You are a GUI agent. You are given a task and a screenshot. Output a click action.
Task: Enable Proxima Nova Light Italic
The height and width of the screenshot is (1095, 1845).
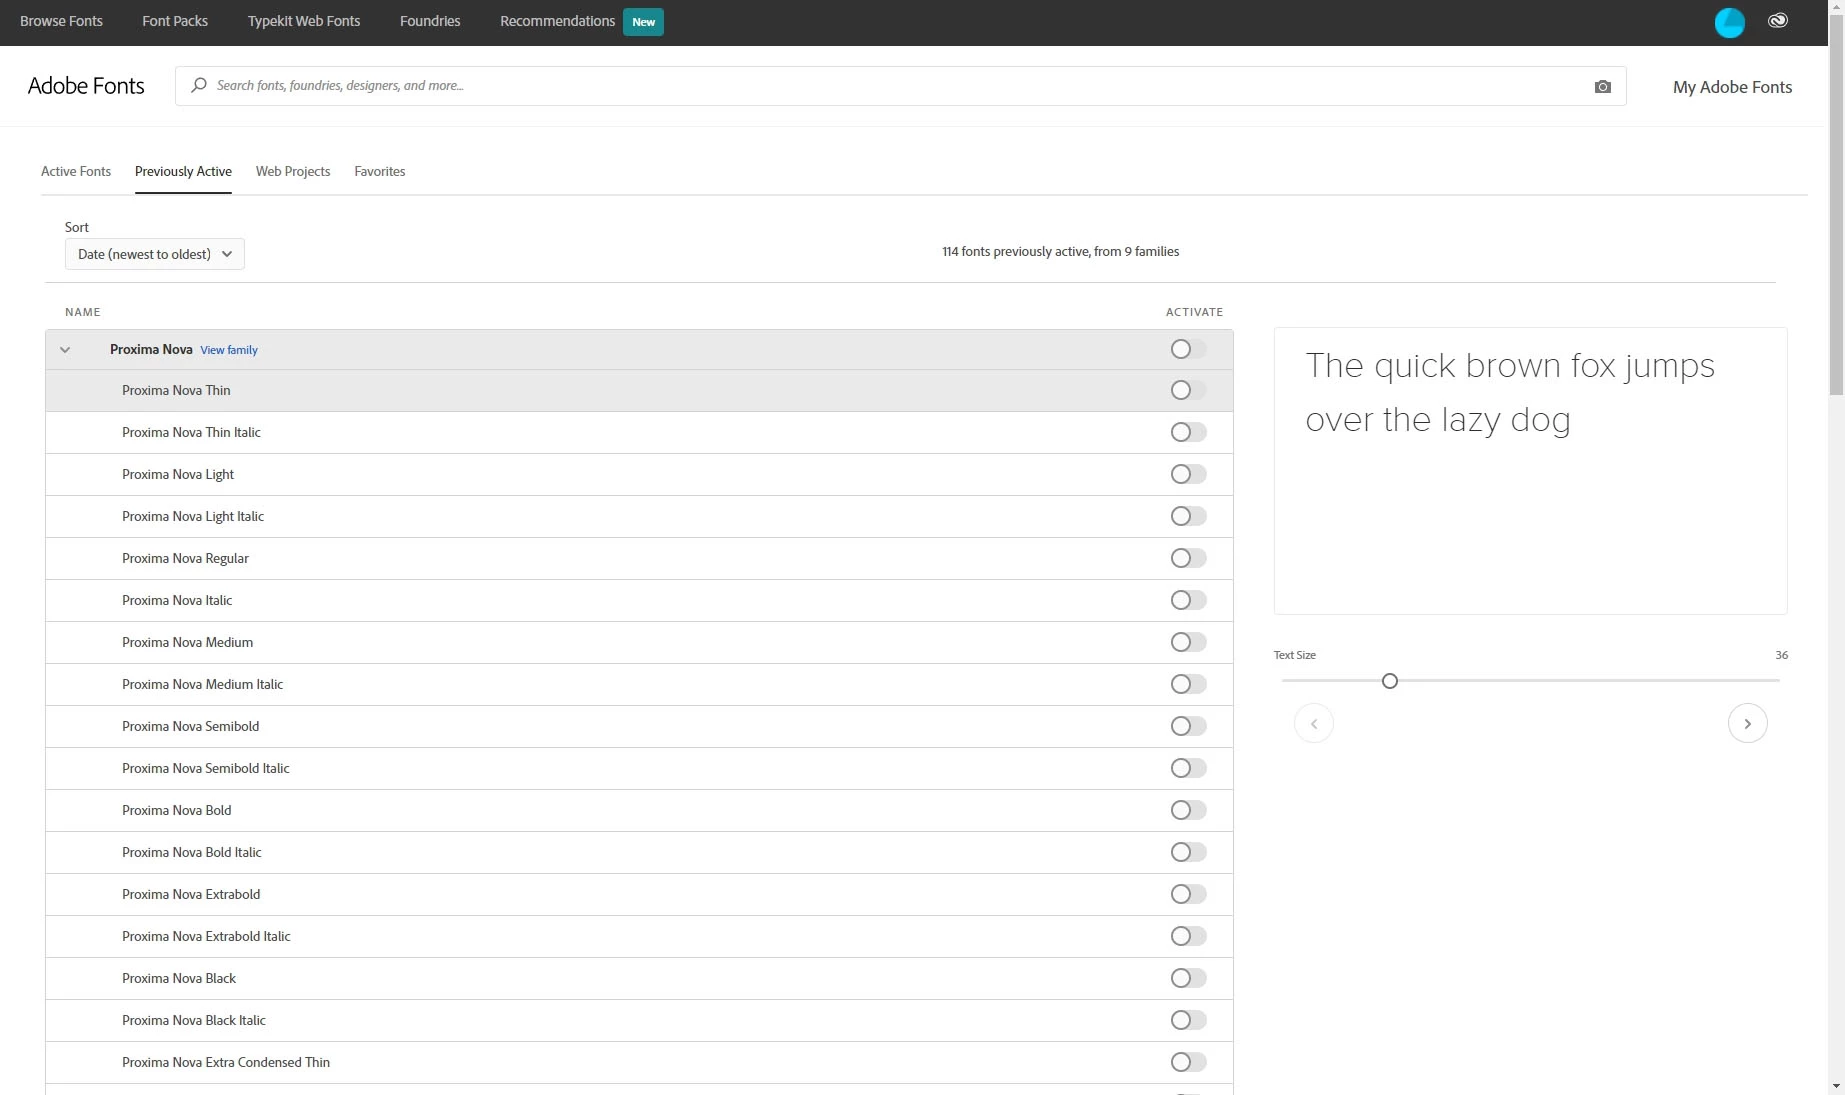click(x=1188, y=516)
